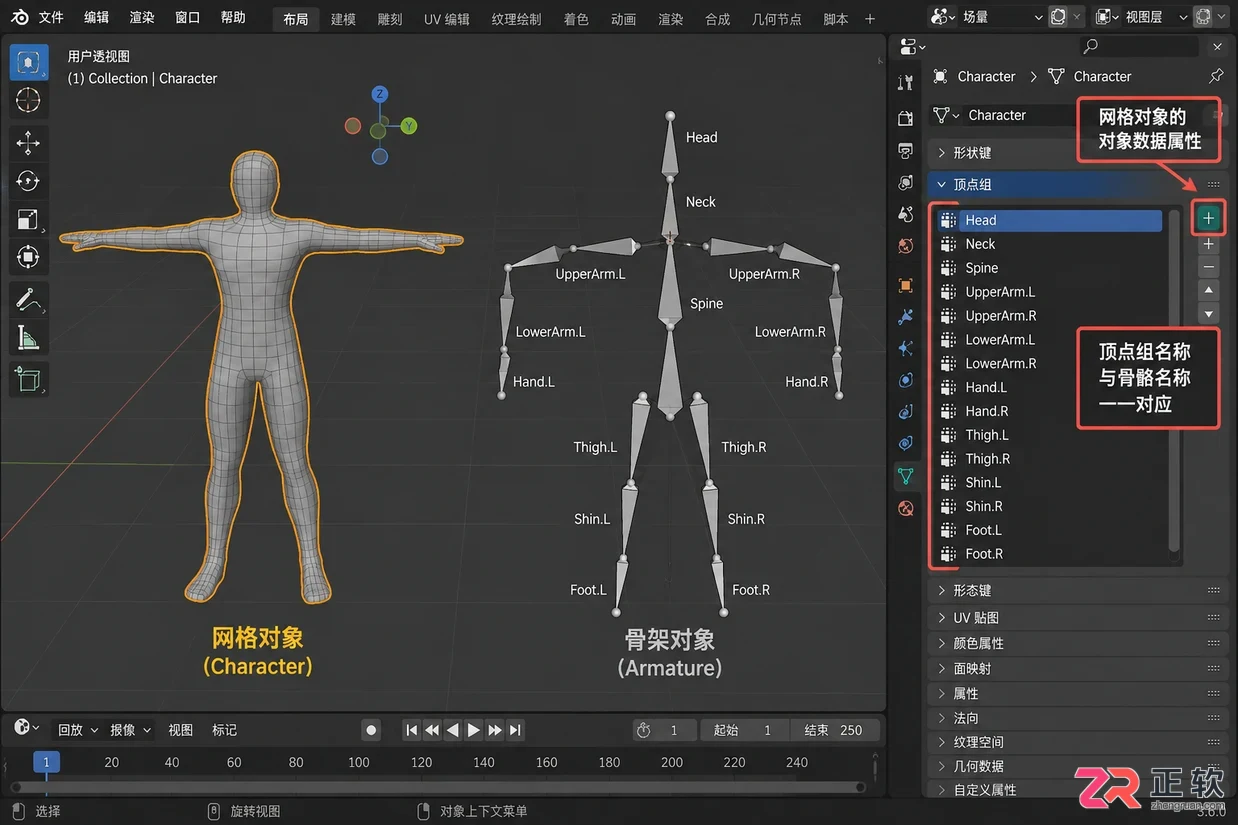Select the Add Cube tool
This screenshot has height=825, width=1238.
point(28,379)
